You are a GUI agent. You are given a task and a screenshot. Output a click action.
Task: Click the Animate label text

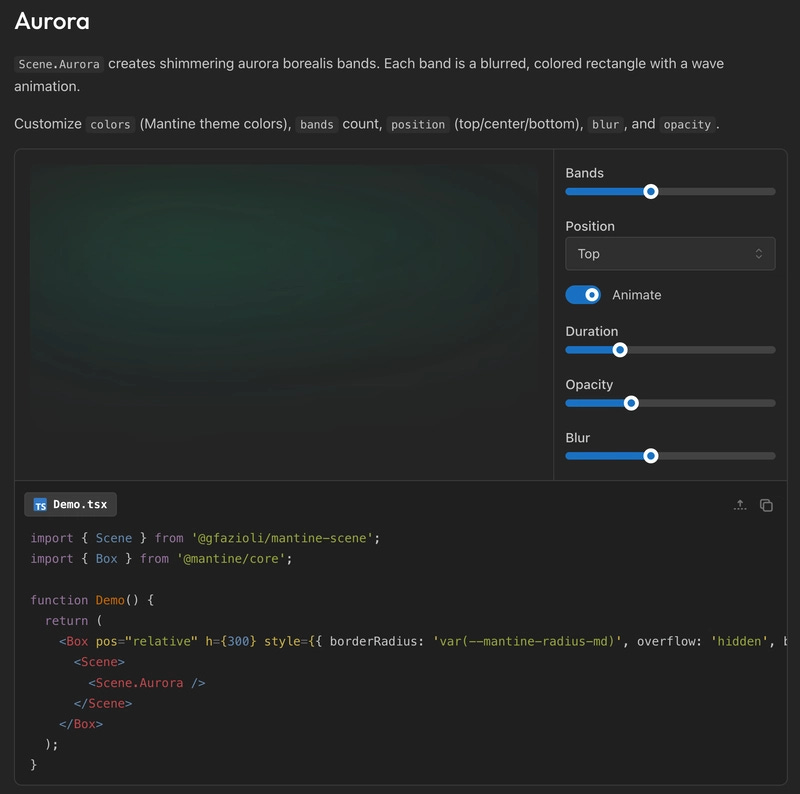(x=636, y=295)
